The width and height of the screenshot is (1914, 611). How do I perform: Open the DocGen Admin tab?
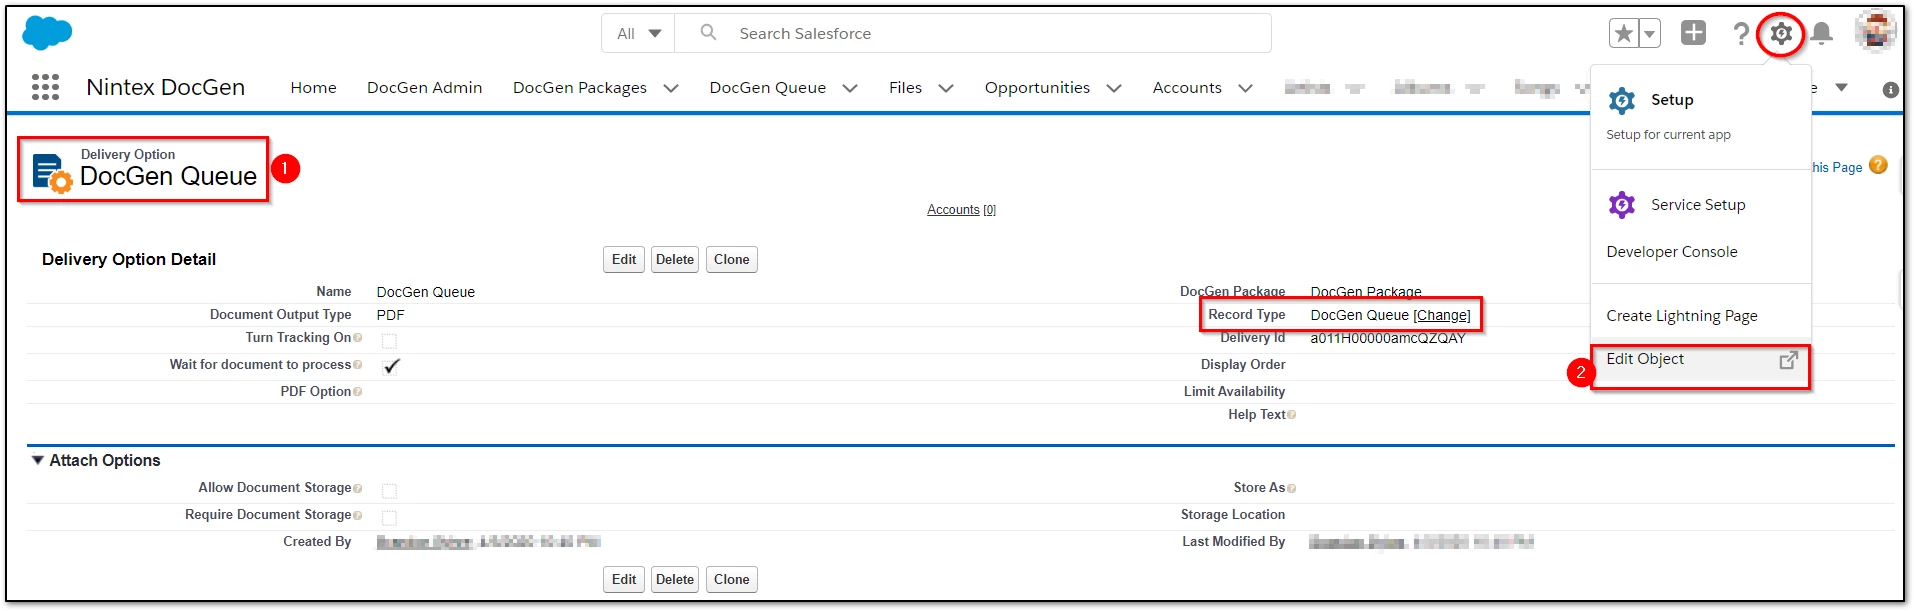(424, 88)
